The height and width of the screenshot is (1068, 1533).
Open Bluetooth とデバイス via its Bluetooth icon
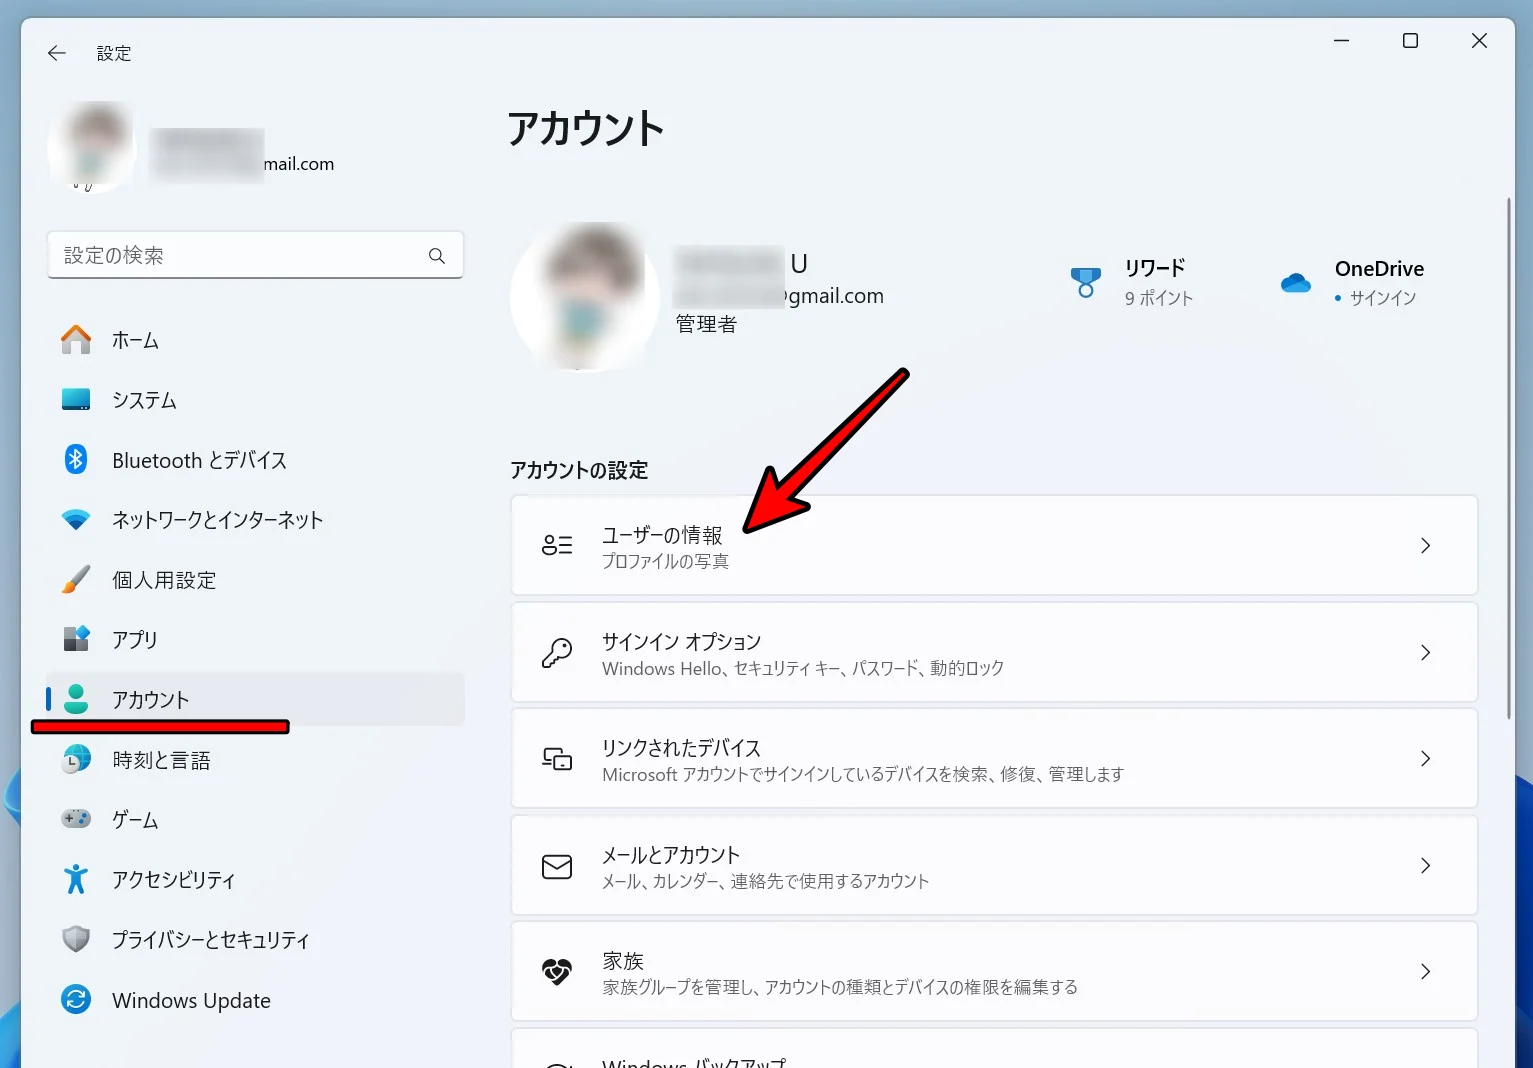(75, 459)
